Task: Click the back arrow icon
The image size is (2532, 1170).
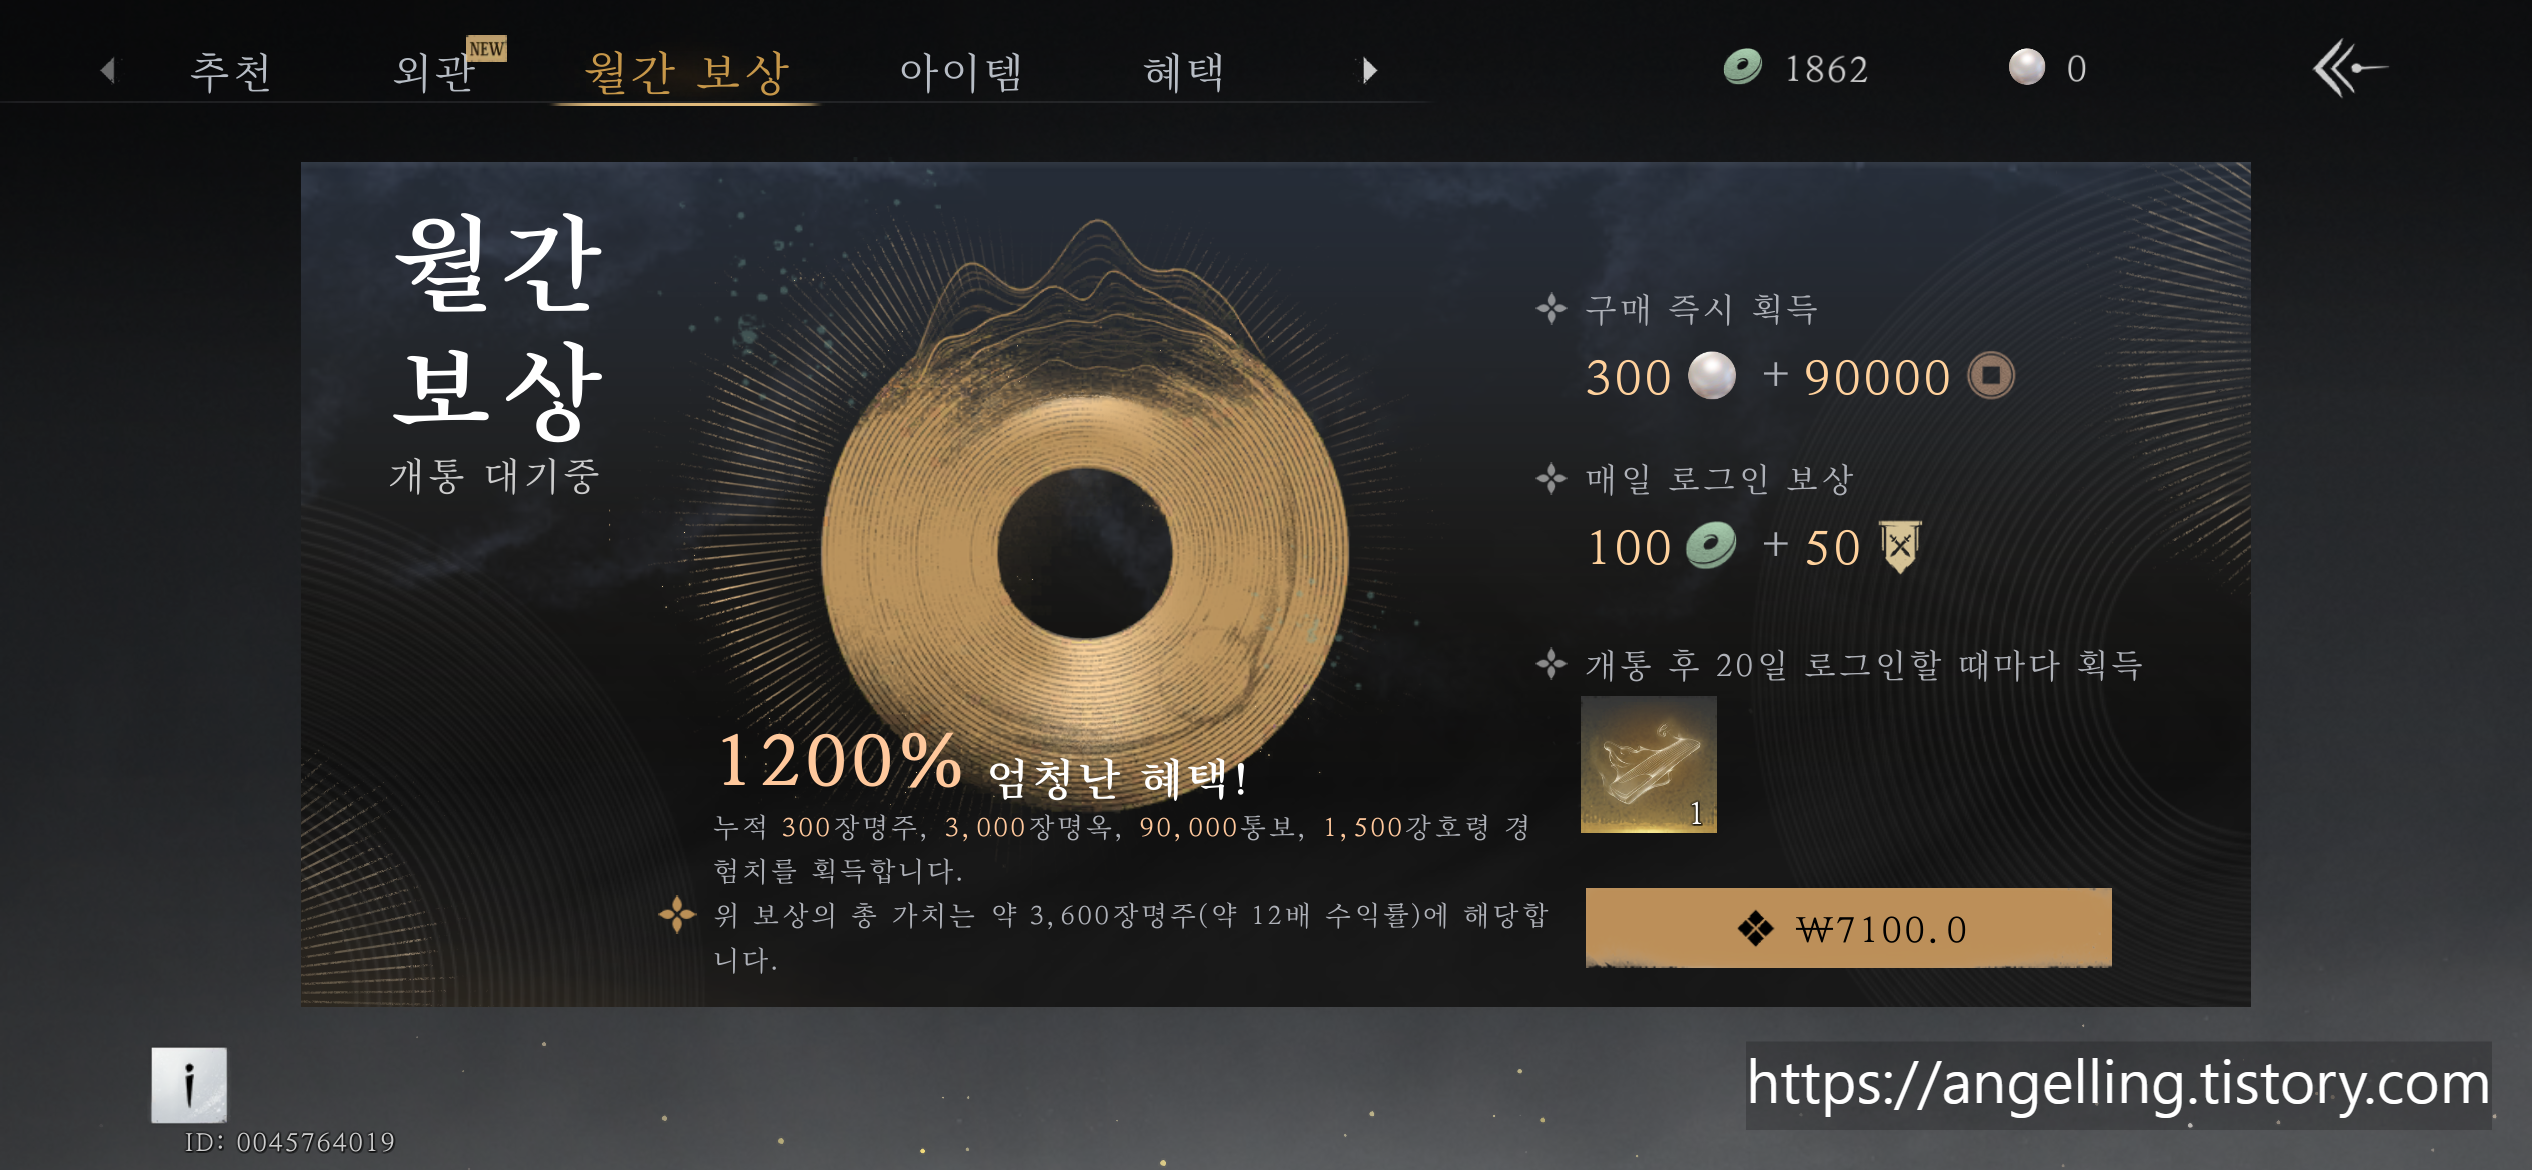Action: 2350,68
